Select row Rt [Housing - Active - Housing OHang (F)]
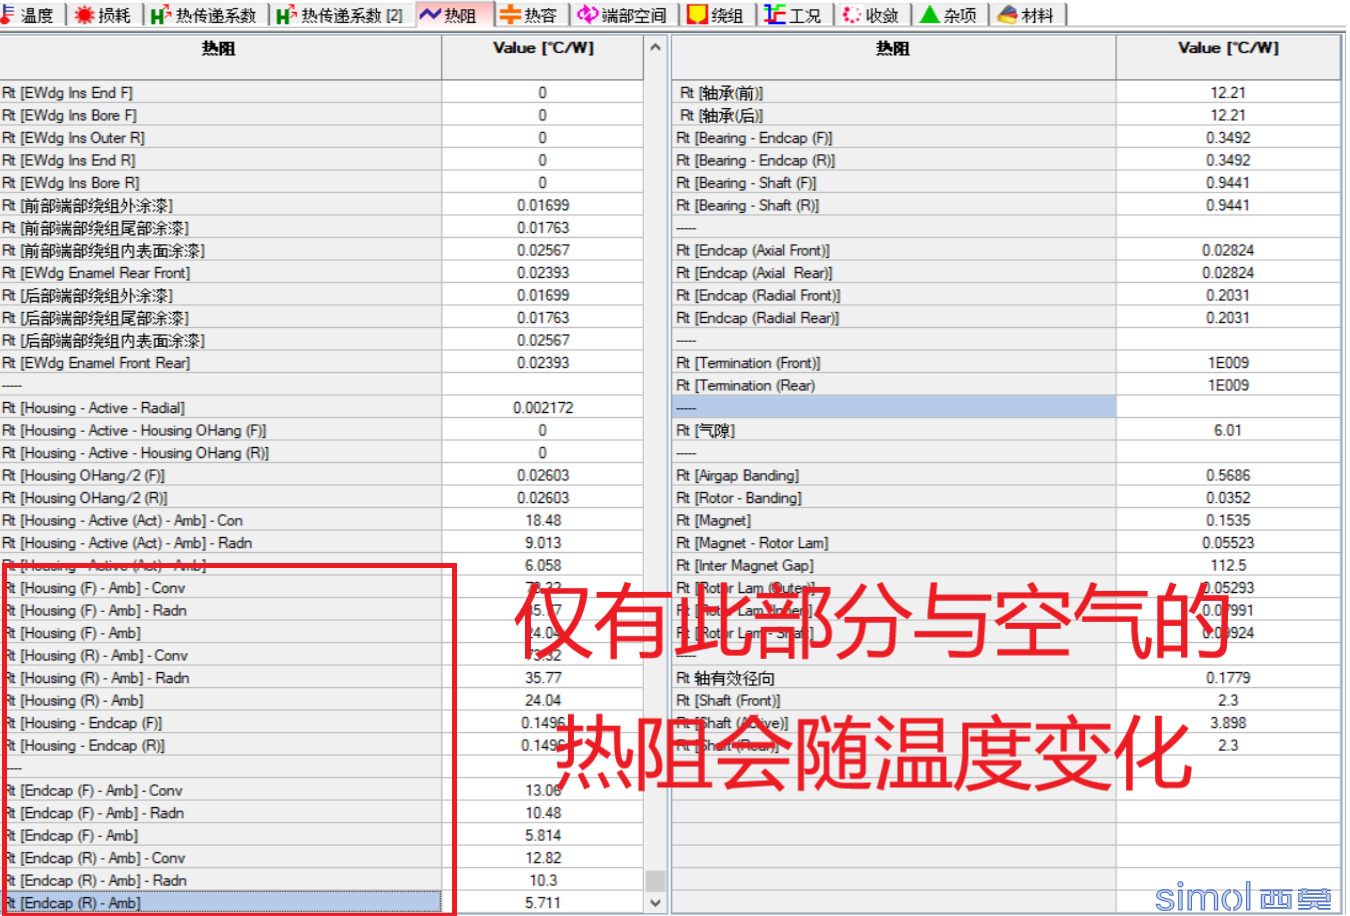The width and height of the screenshot is (1350, 916). (220, 431)
